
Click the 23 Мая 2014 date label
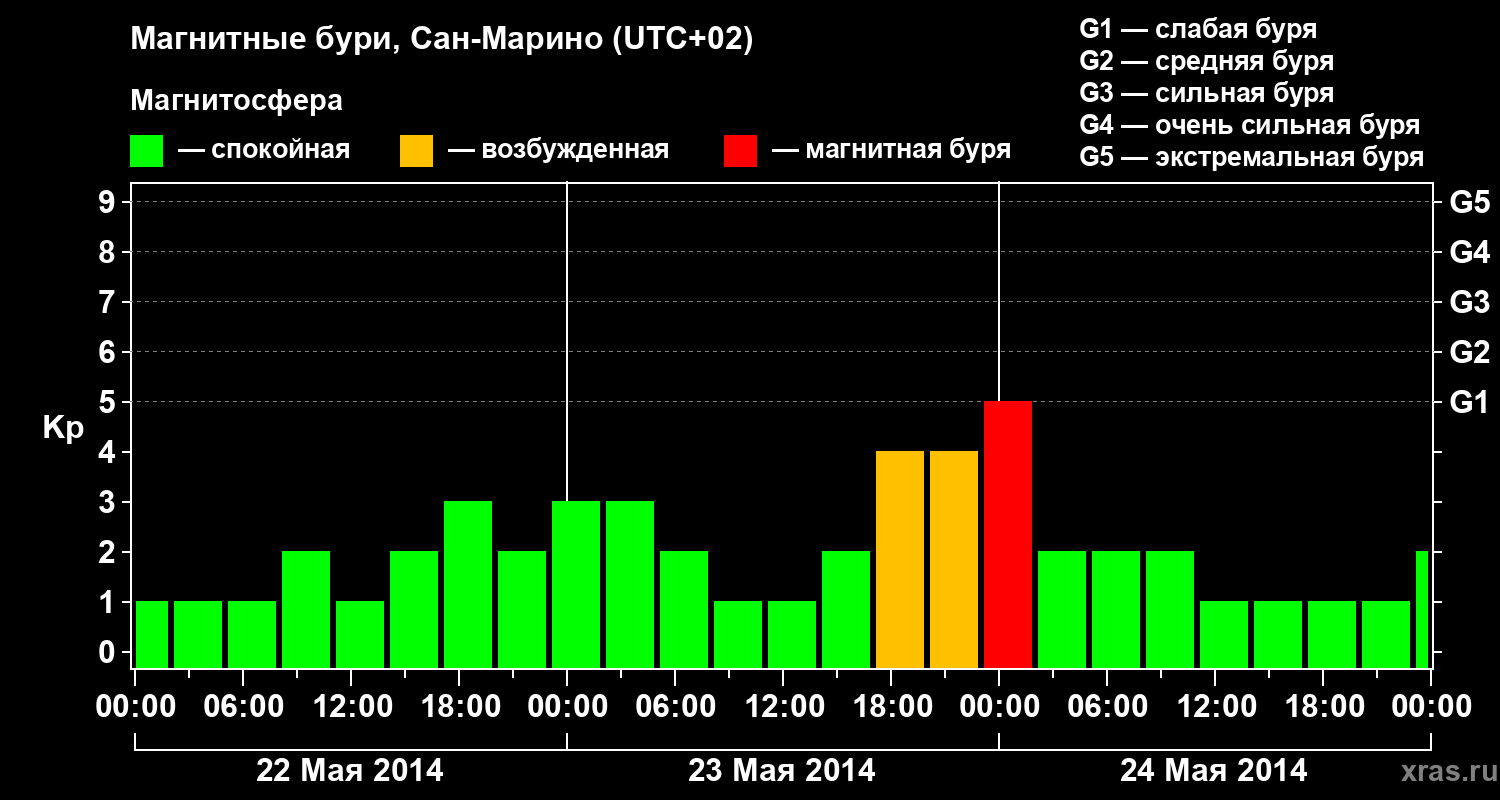click(782, 771)
